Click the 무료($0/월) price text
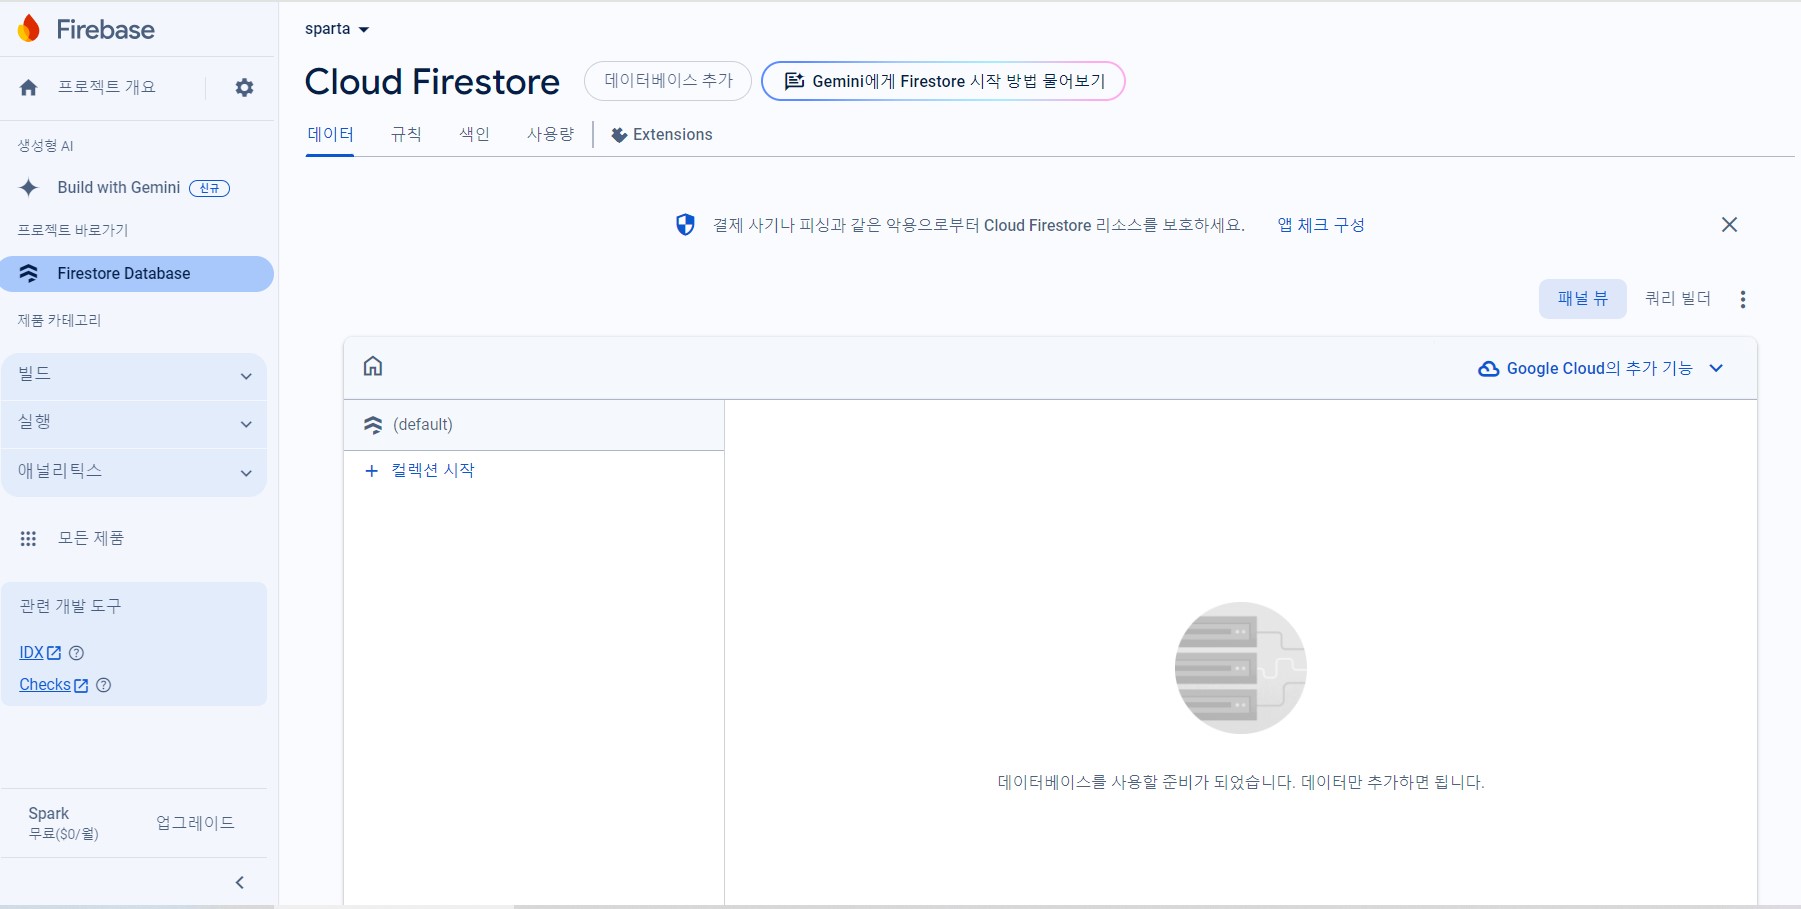Screen dimensions: 1801x909 coord(64,834)
